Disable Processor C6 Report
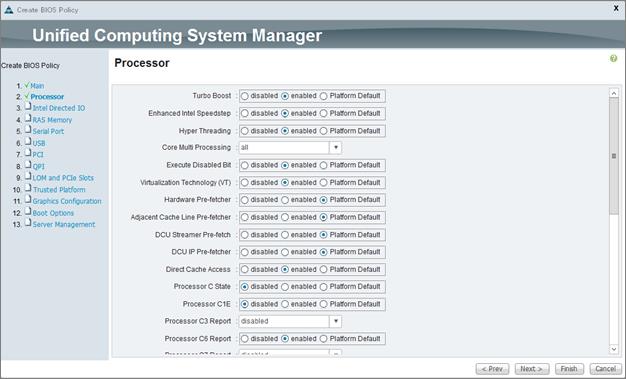 pyautogui.click(x=245, y=339)
